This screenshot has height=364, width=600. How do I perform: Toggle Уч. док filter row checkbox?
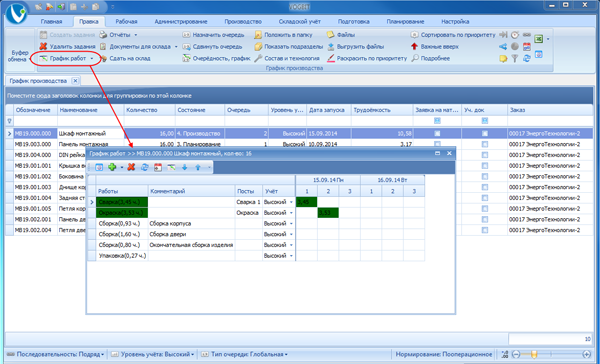point(485,121)
